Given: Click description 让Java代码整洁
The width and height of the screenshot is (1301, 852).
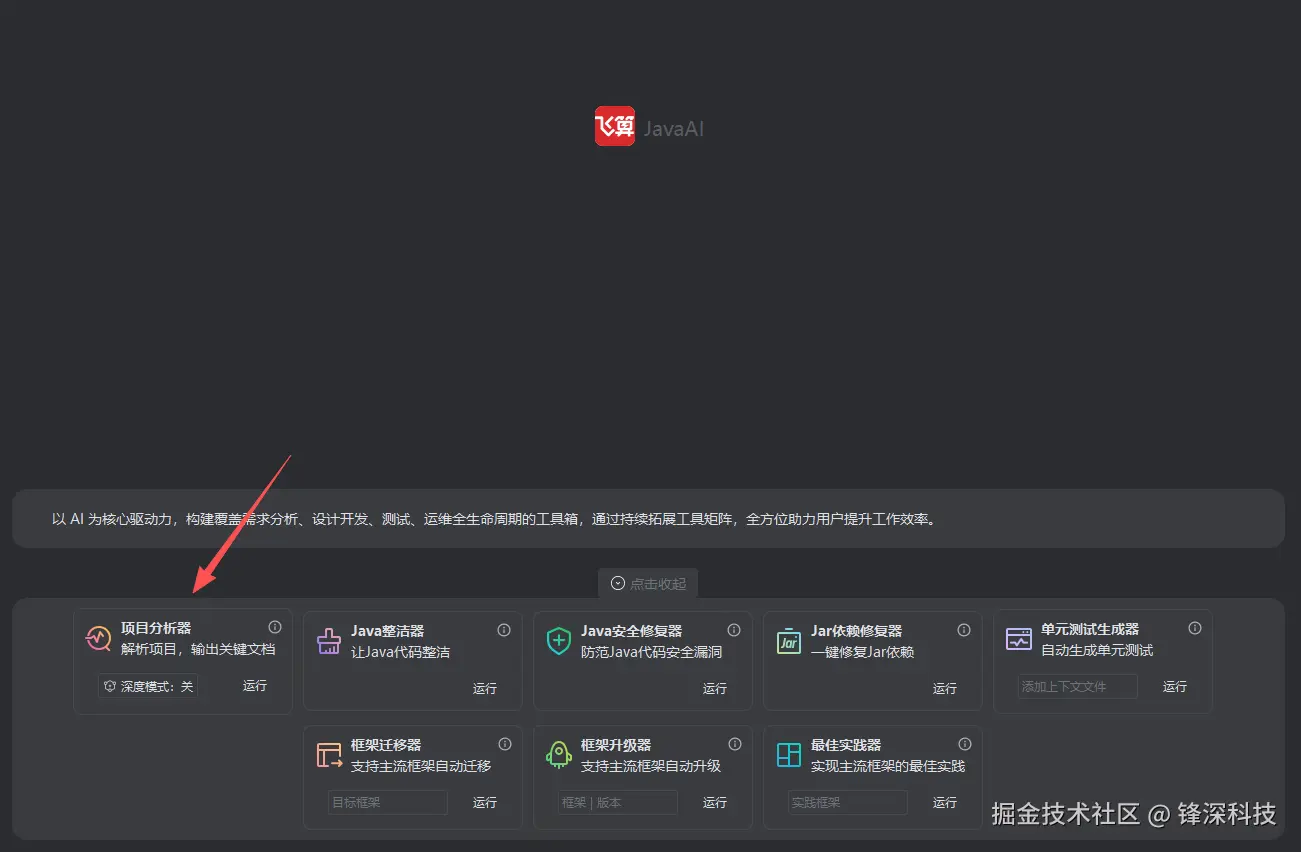Looking at the screenshot, I should coord(401,652).
